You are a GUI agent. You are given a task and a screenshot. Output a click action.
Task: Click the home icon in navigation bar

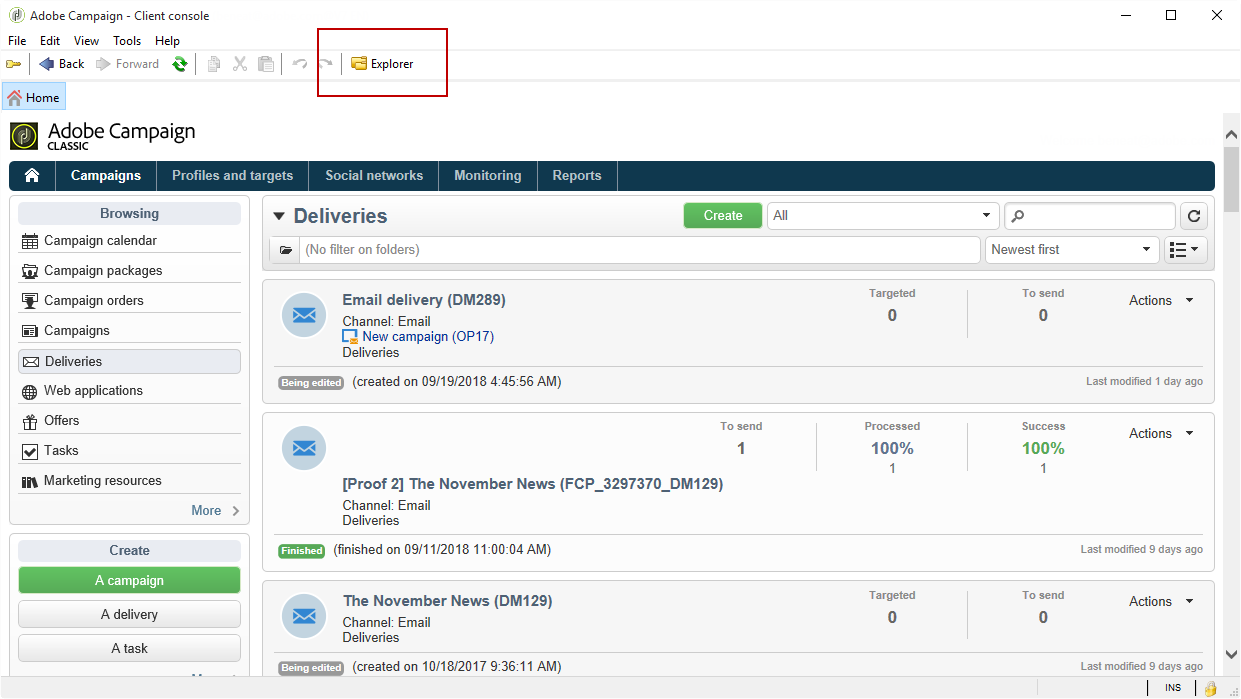(32, 175)
